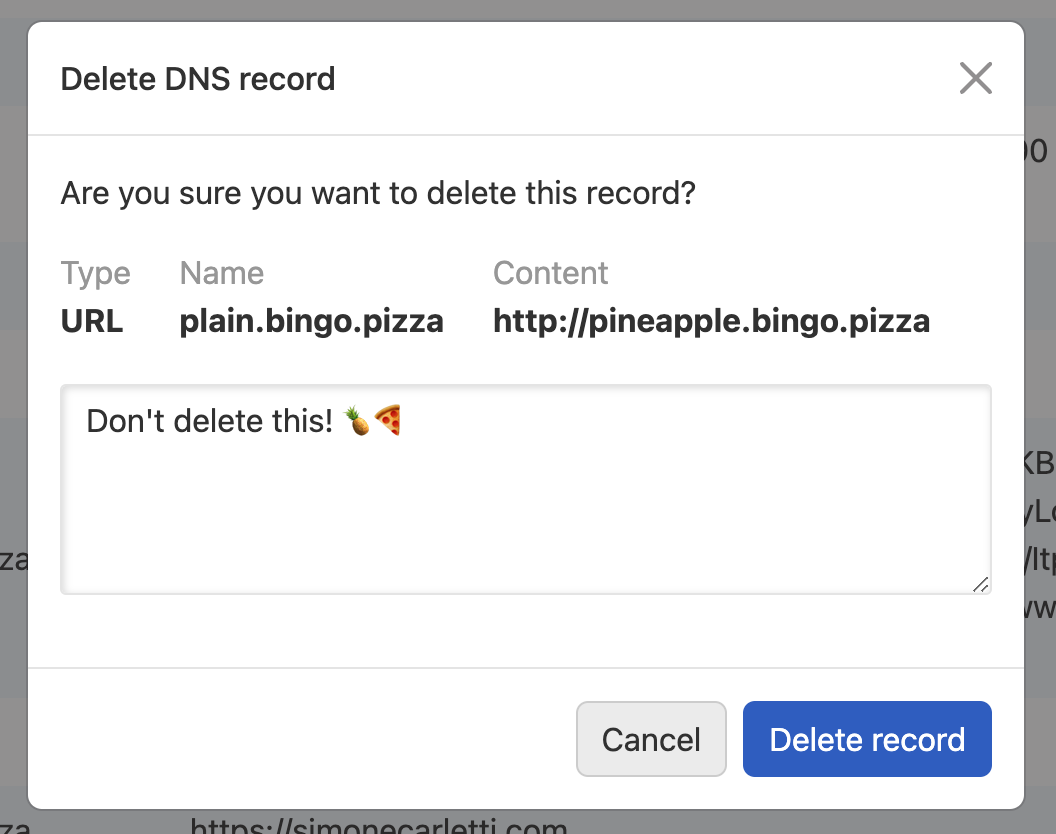Viewport: 1056px width, 834px height.
Task: Click the text area resize handle
Action: [980, 584]
